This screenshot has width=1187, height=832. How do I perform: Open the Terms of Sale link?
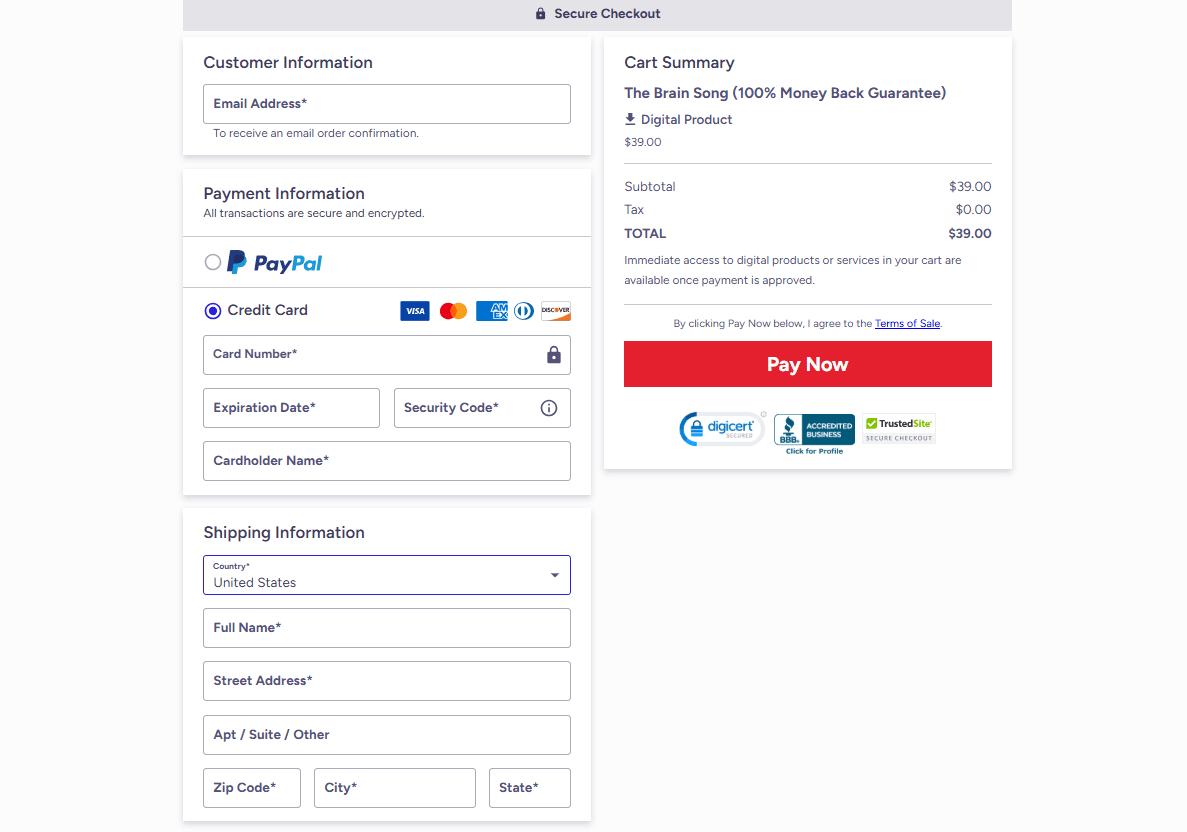907,322
